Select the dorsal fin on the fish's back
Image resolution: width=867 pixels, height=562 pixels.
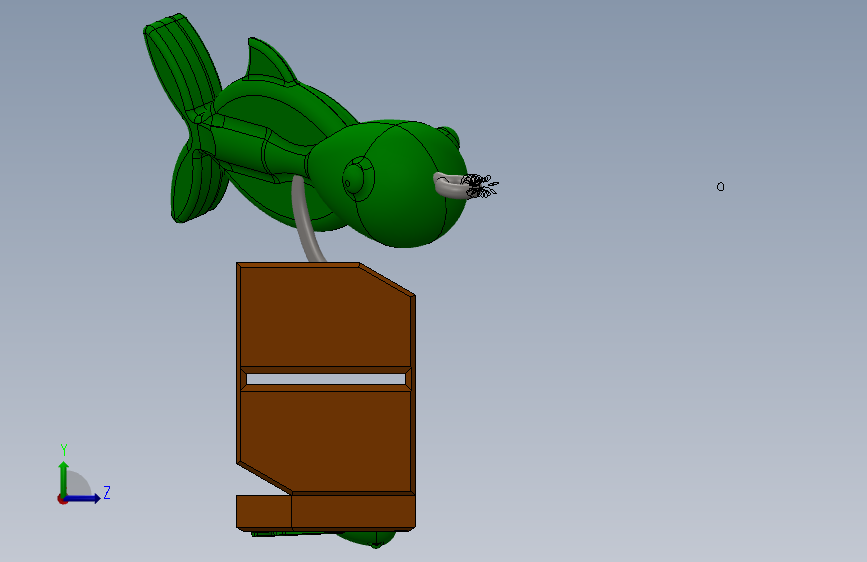pyautogui.click(x=269, y=61)
